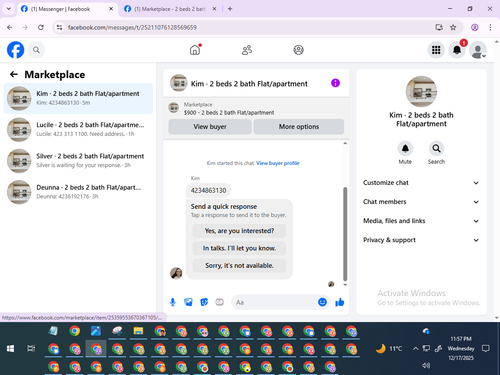This screenshot has width=500, height=375.
Task: Open the Windows notification center icon
Action: [486, 349]
